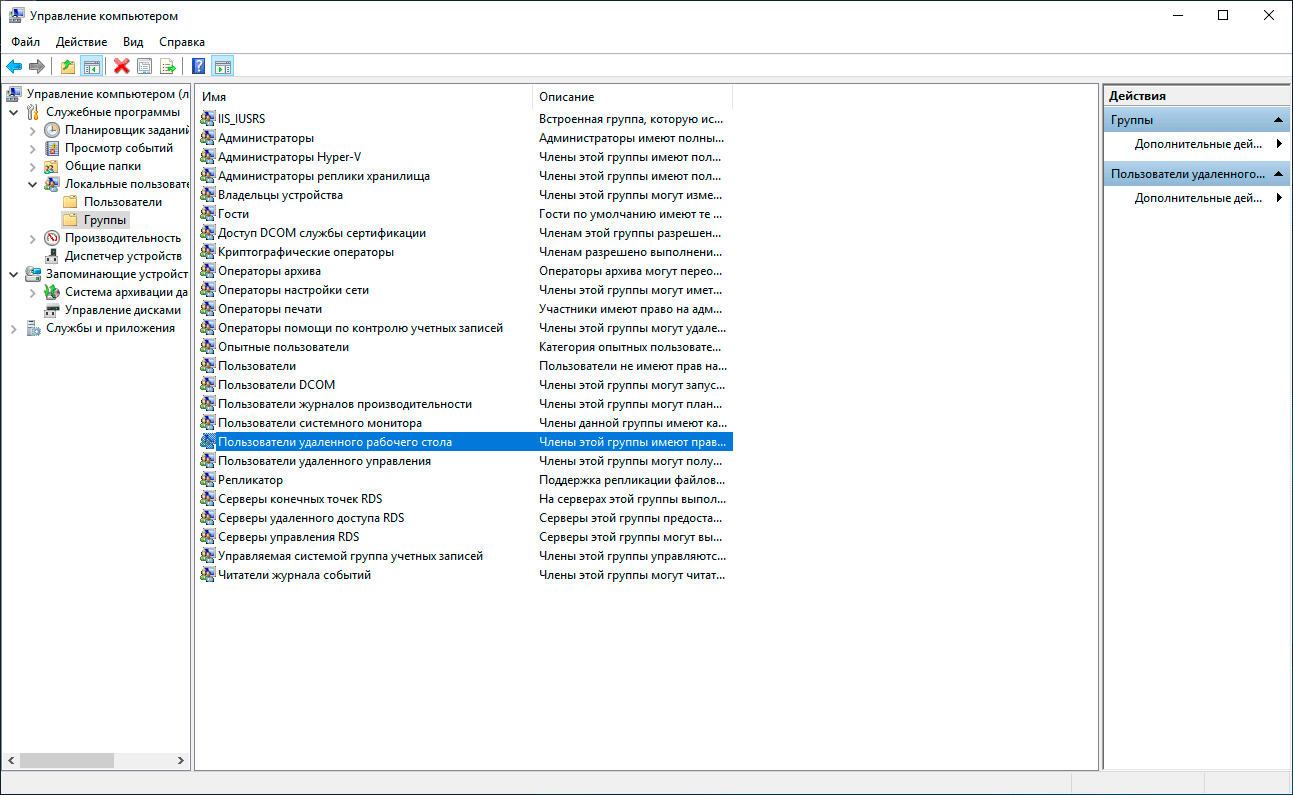
Task: Click the Forward arrow in the toolbar
Action: pos(37,67)
